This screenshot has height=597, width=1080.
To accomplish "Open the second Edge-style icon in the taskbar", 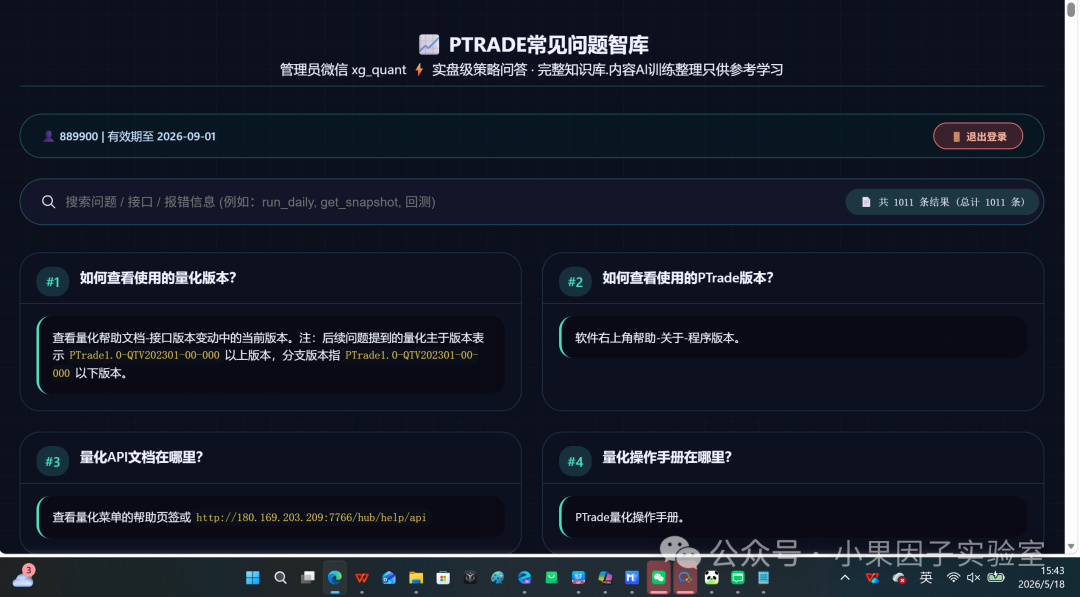I will [x=524, y=578].
